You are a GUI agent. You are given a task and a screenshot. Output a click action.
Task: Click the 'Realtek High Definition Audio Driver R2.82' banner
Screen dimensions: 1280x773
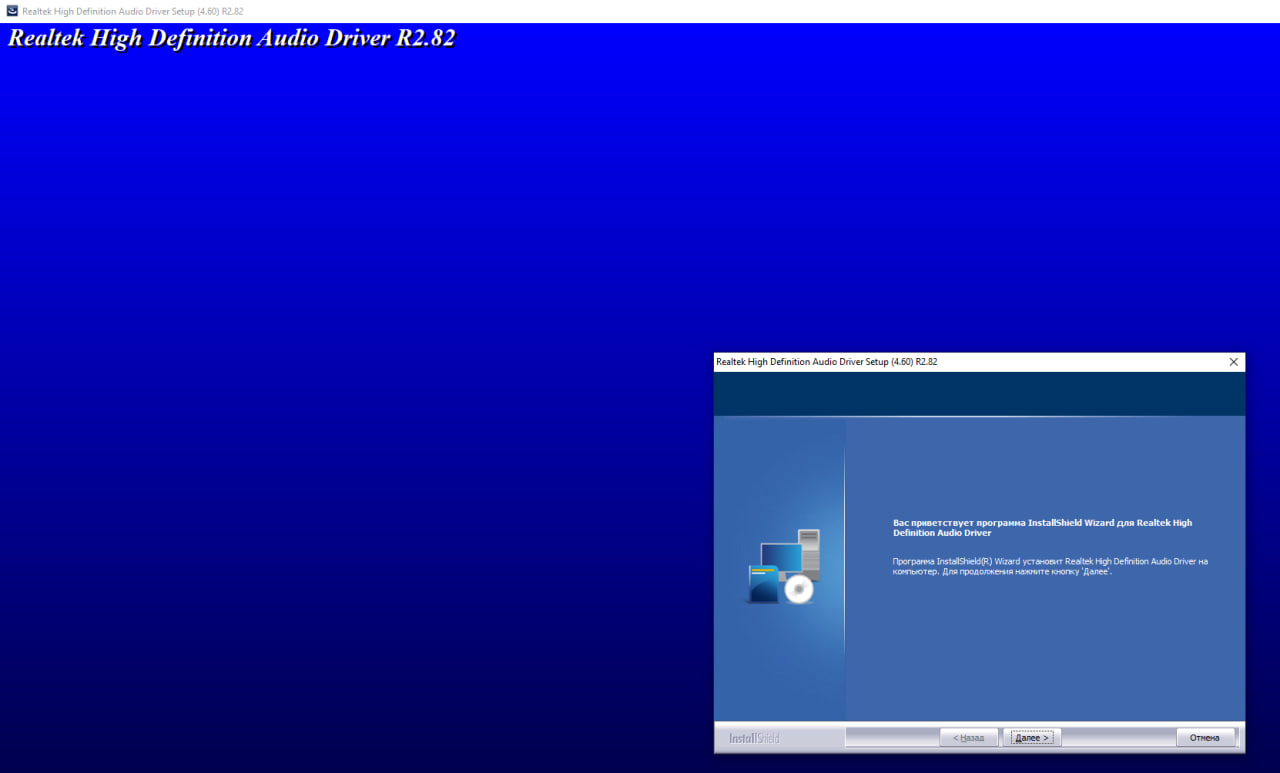[x=232, y=39]
